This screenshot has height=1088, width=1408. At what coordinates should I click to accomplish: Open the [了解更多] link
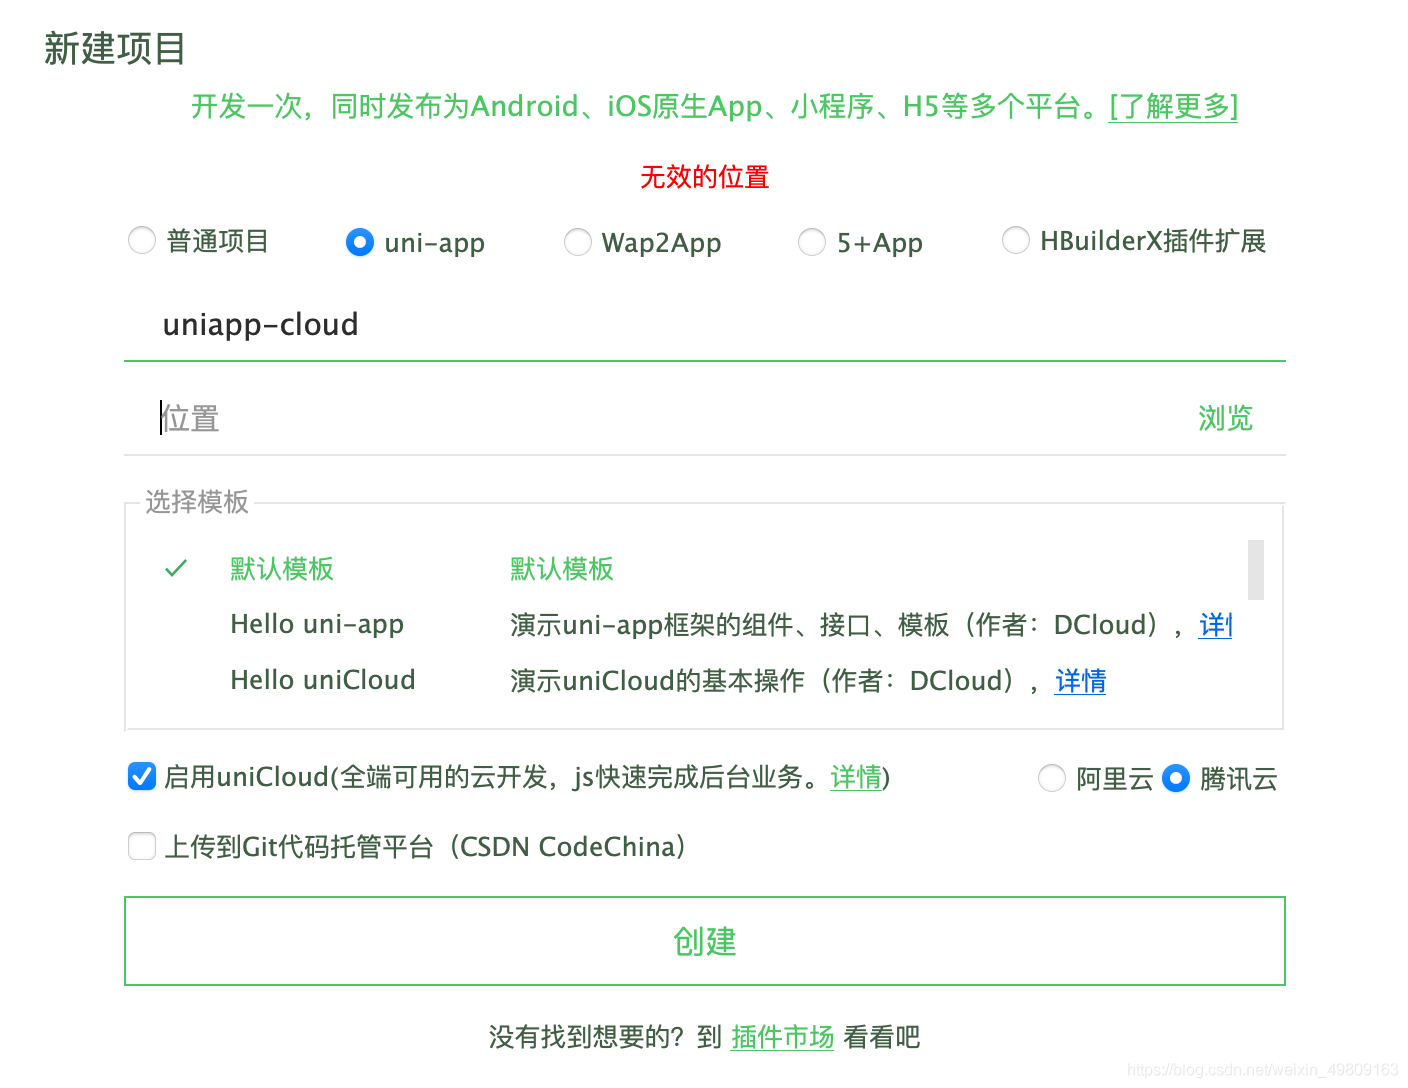click(x=1173, y=106)
